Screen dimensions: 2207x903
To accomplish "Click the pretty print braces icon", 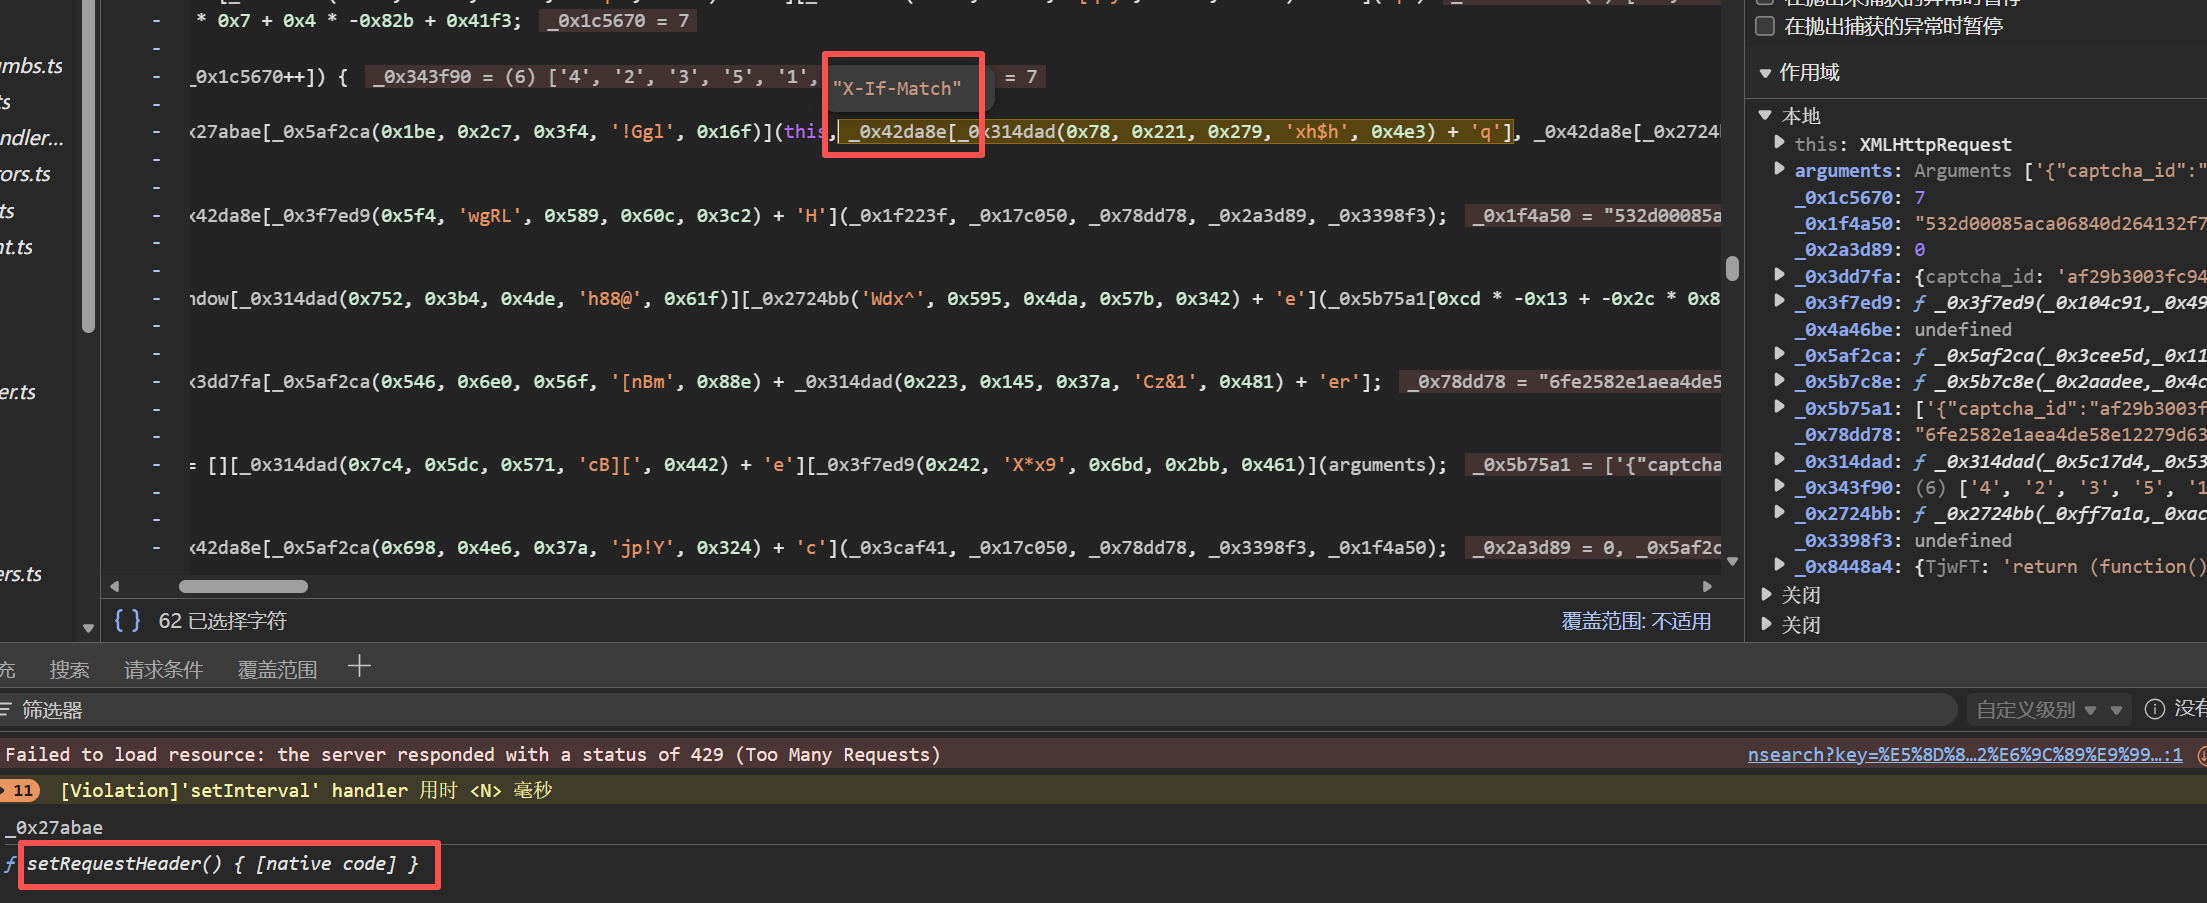I will [127, 621].
